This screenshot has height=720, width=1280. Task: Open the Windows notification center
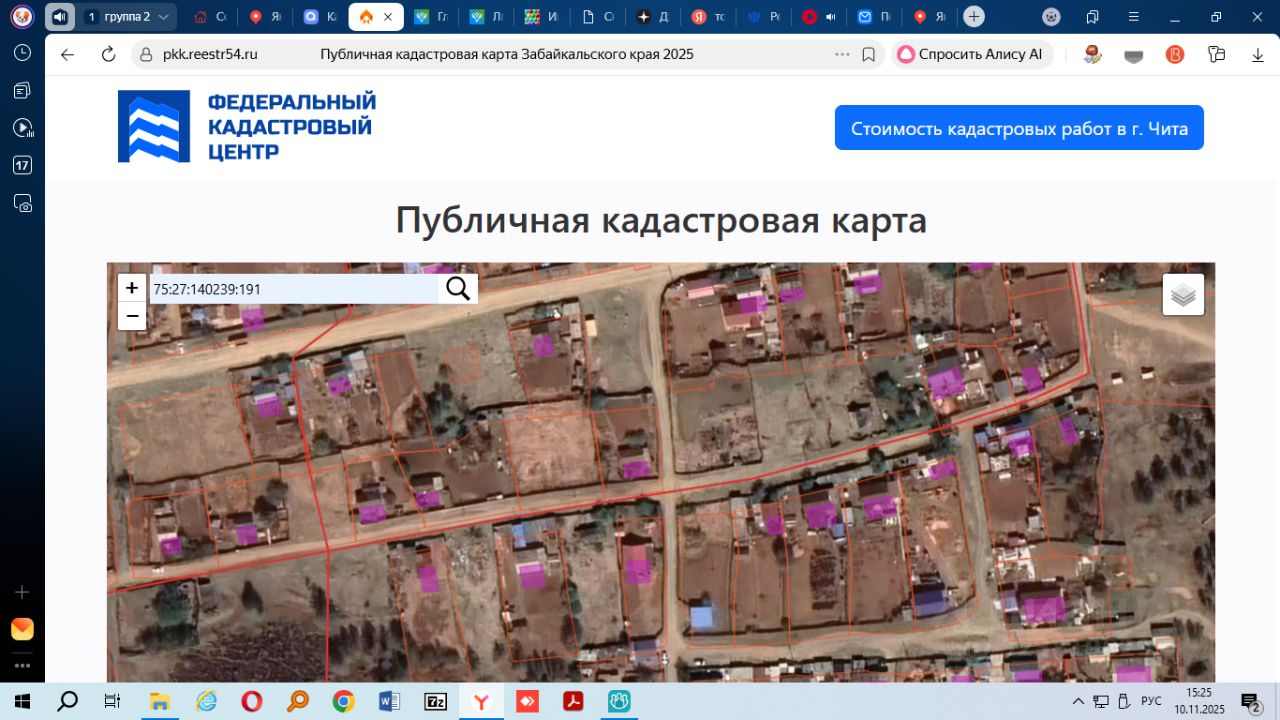click(x=1250, y=702)
